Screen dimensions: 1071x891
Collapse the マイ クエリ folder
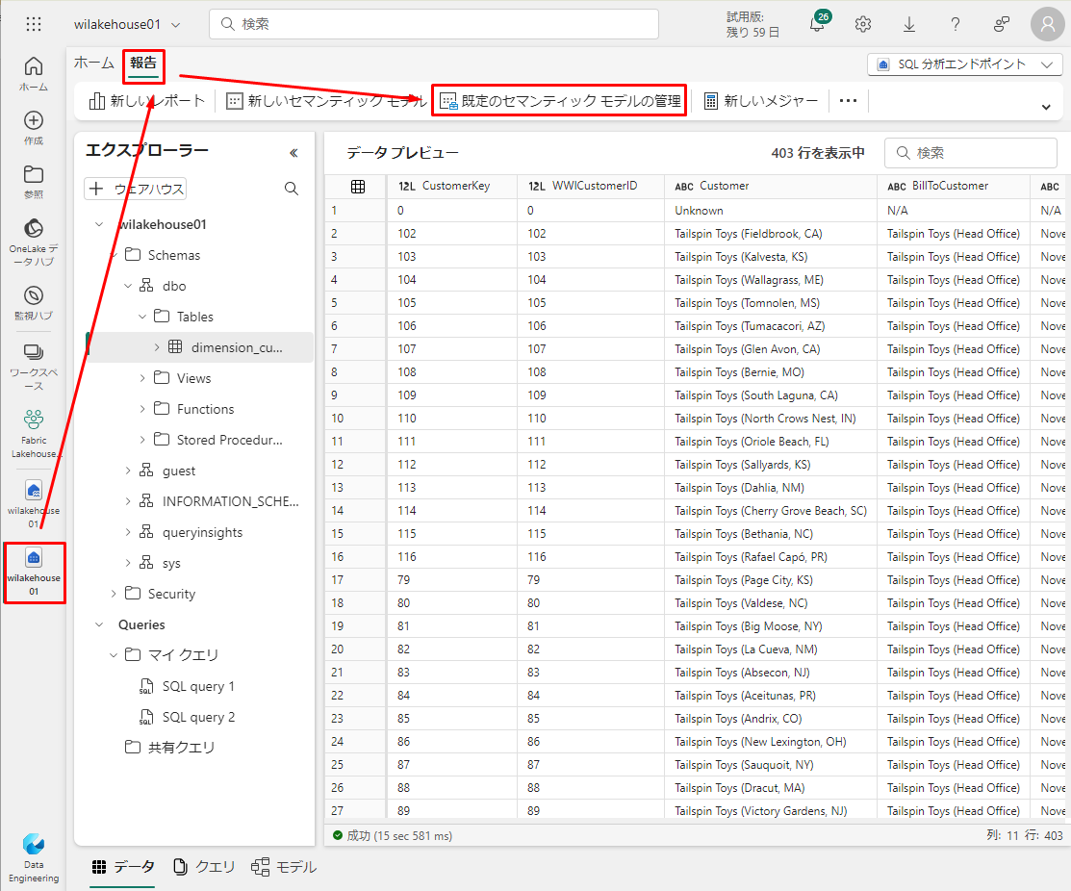[113, 655]
